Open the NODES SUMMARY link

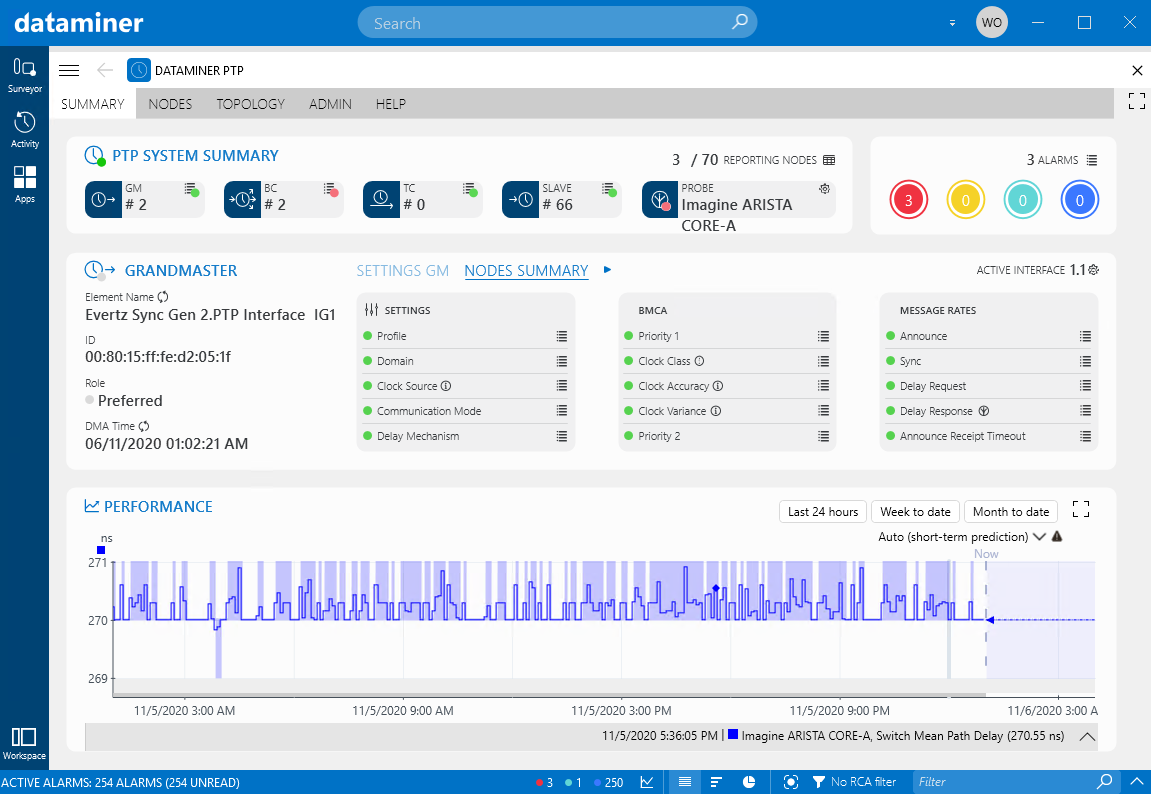coord(525,270)
